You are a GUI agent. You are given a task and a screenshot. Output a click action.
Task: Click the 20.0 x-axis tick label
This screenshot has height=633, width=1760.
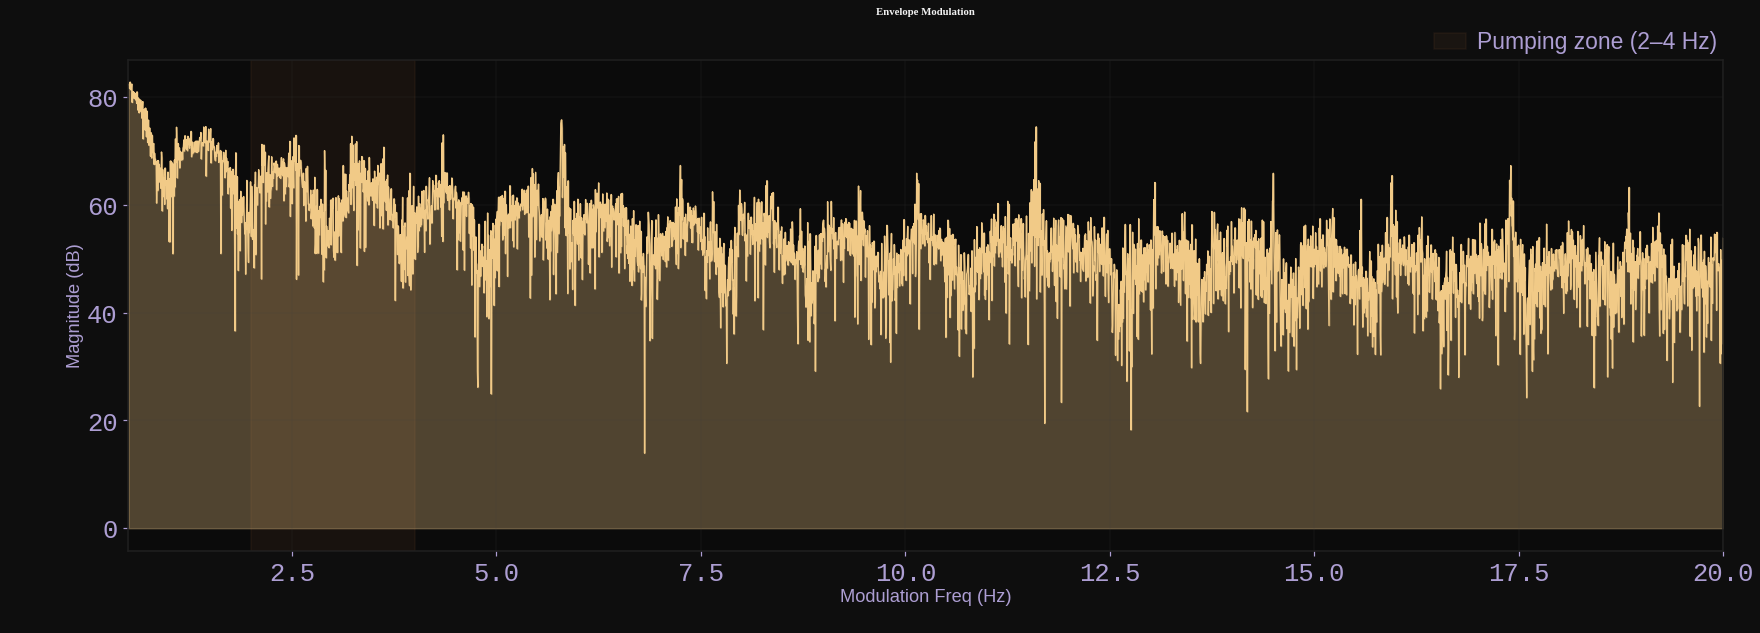click(1723, 573)
